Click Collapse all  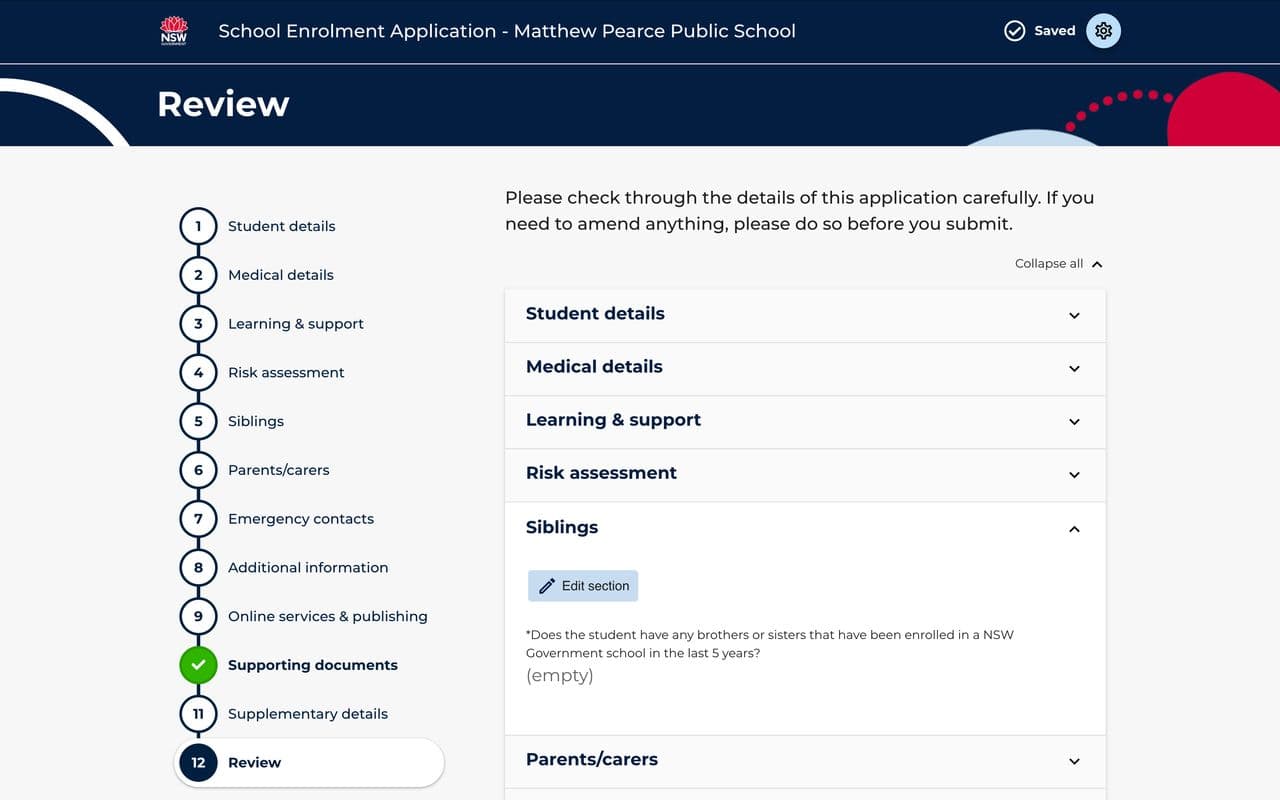(1059, 264)
